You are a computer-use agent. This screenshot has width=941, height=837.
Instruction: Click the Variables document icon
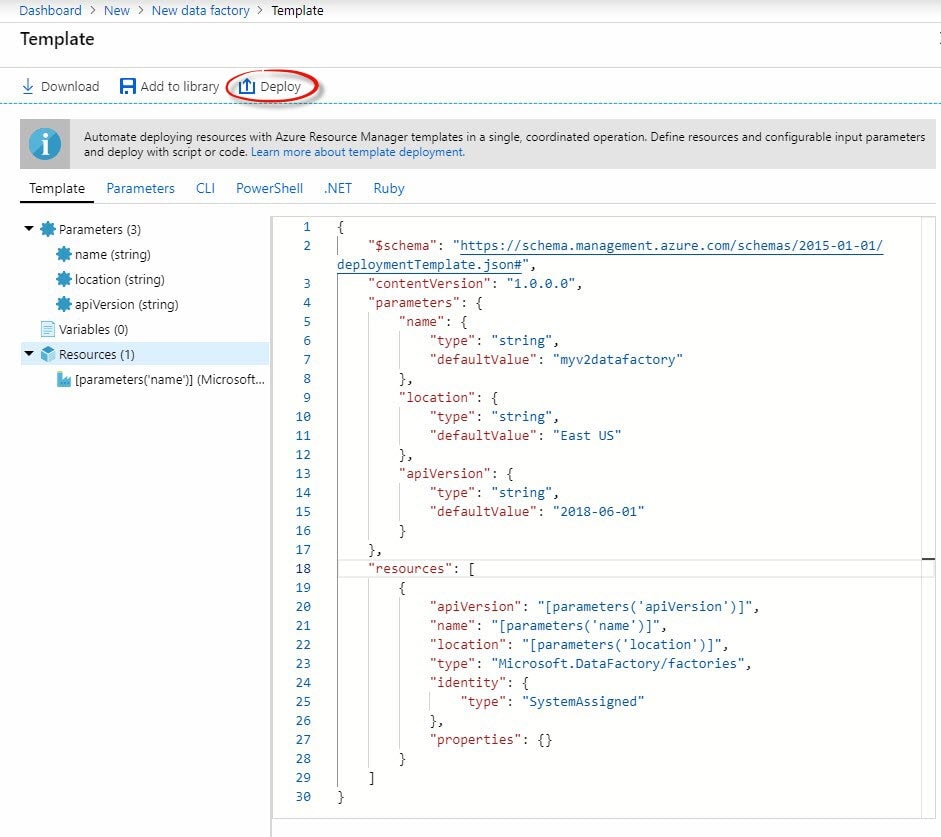[48, 329]
